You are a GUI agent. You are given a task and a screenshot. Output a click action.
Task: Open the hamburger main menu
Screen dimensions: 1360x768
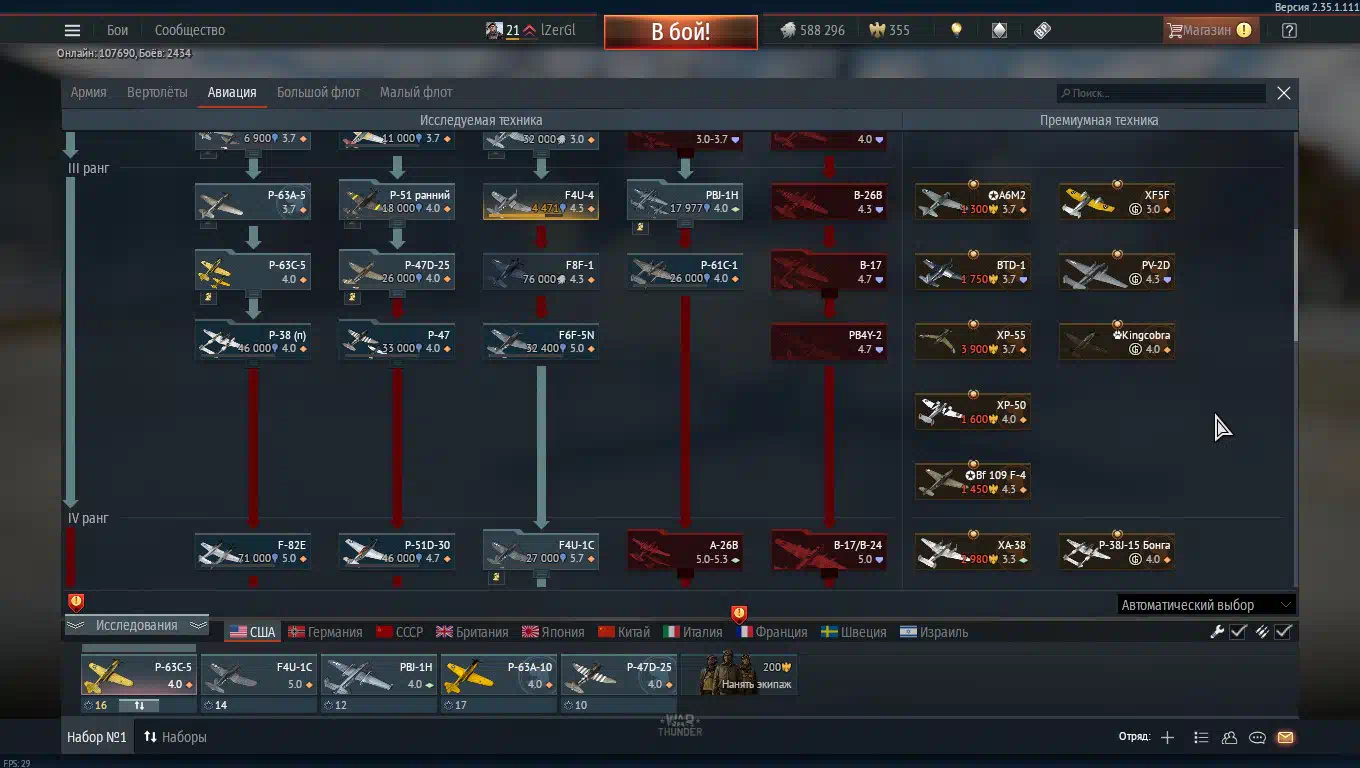72,30
